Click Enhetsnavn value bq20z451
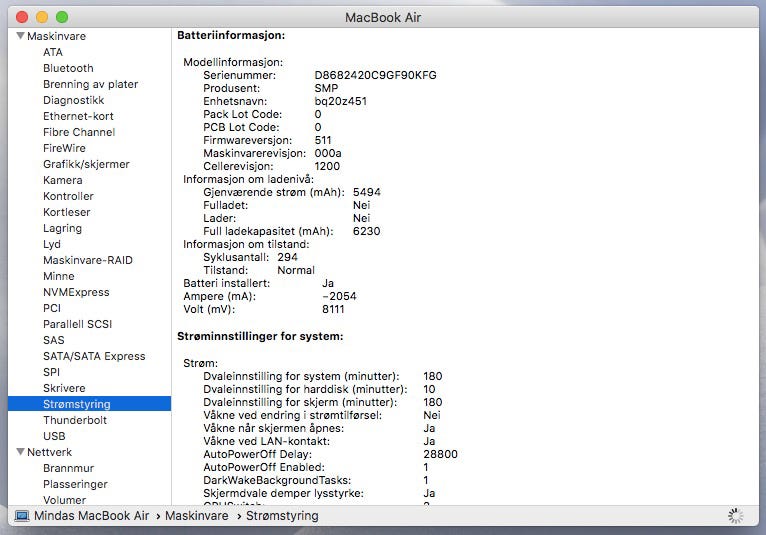 (340, 101)
